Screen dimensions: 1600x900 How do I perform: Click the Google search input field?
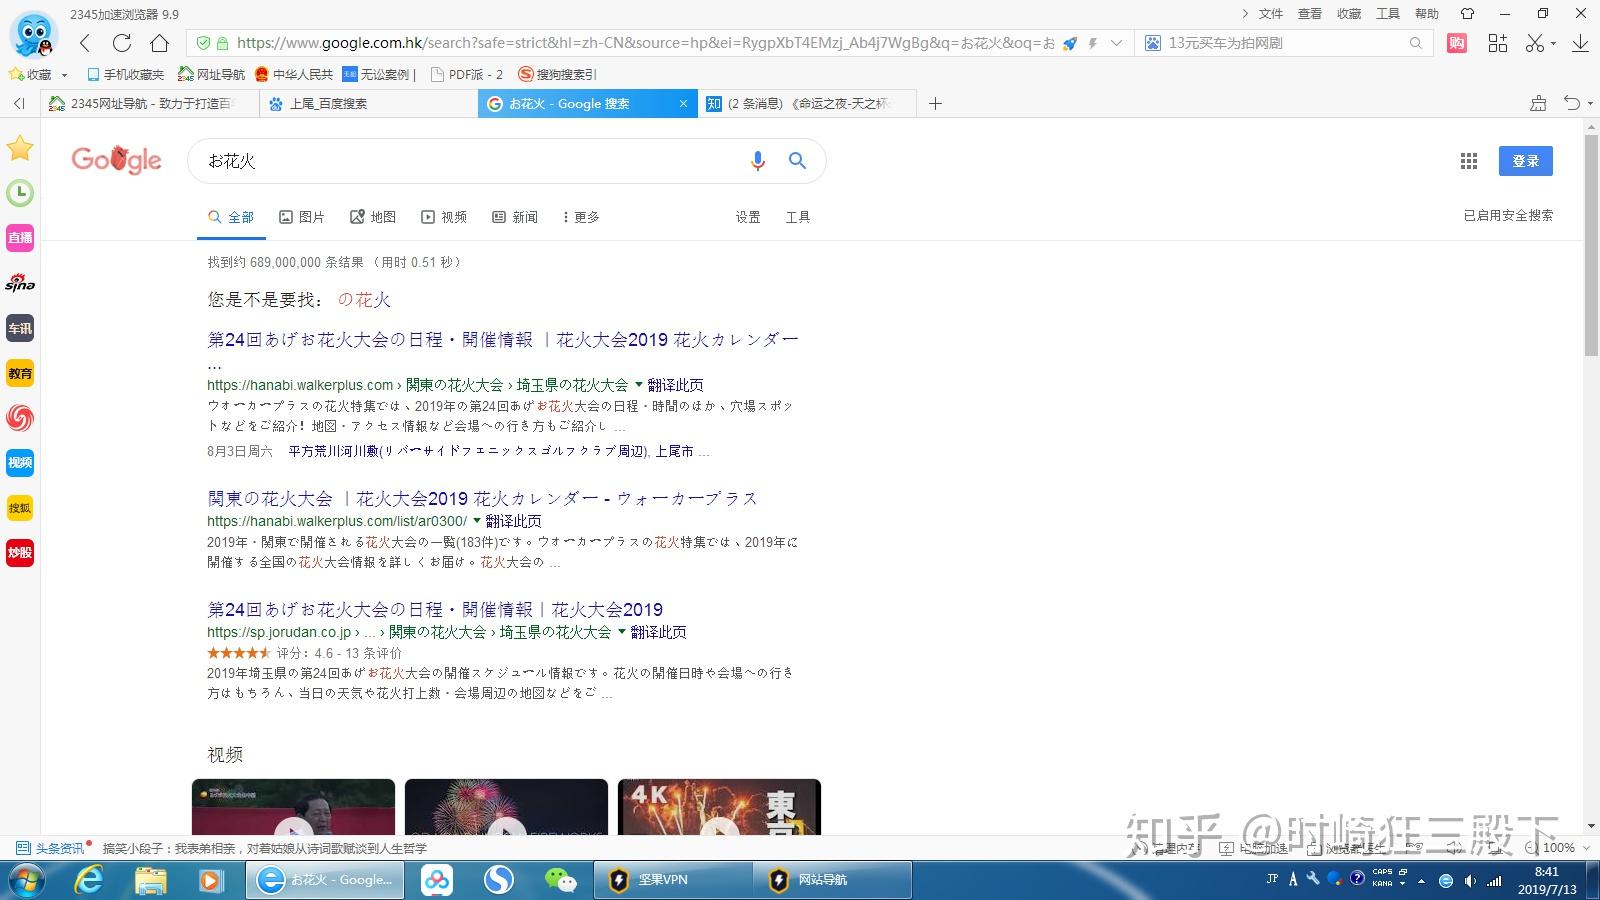tap(470, 161)
